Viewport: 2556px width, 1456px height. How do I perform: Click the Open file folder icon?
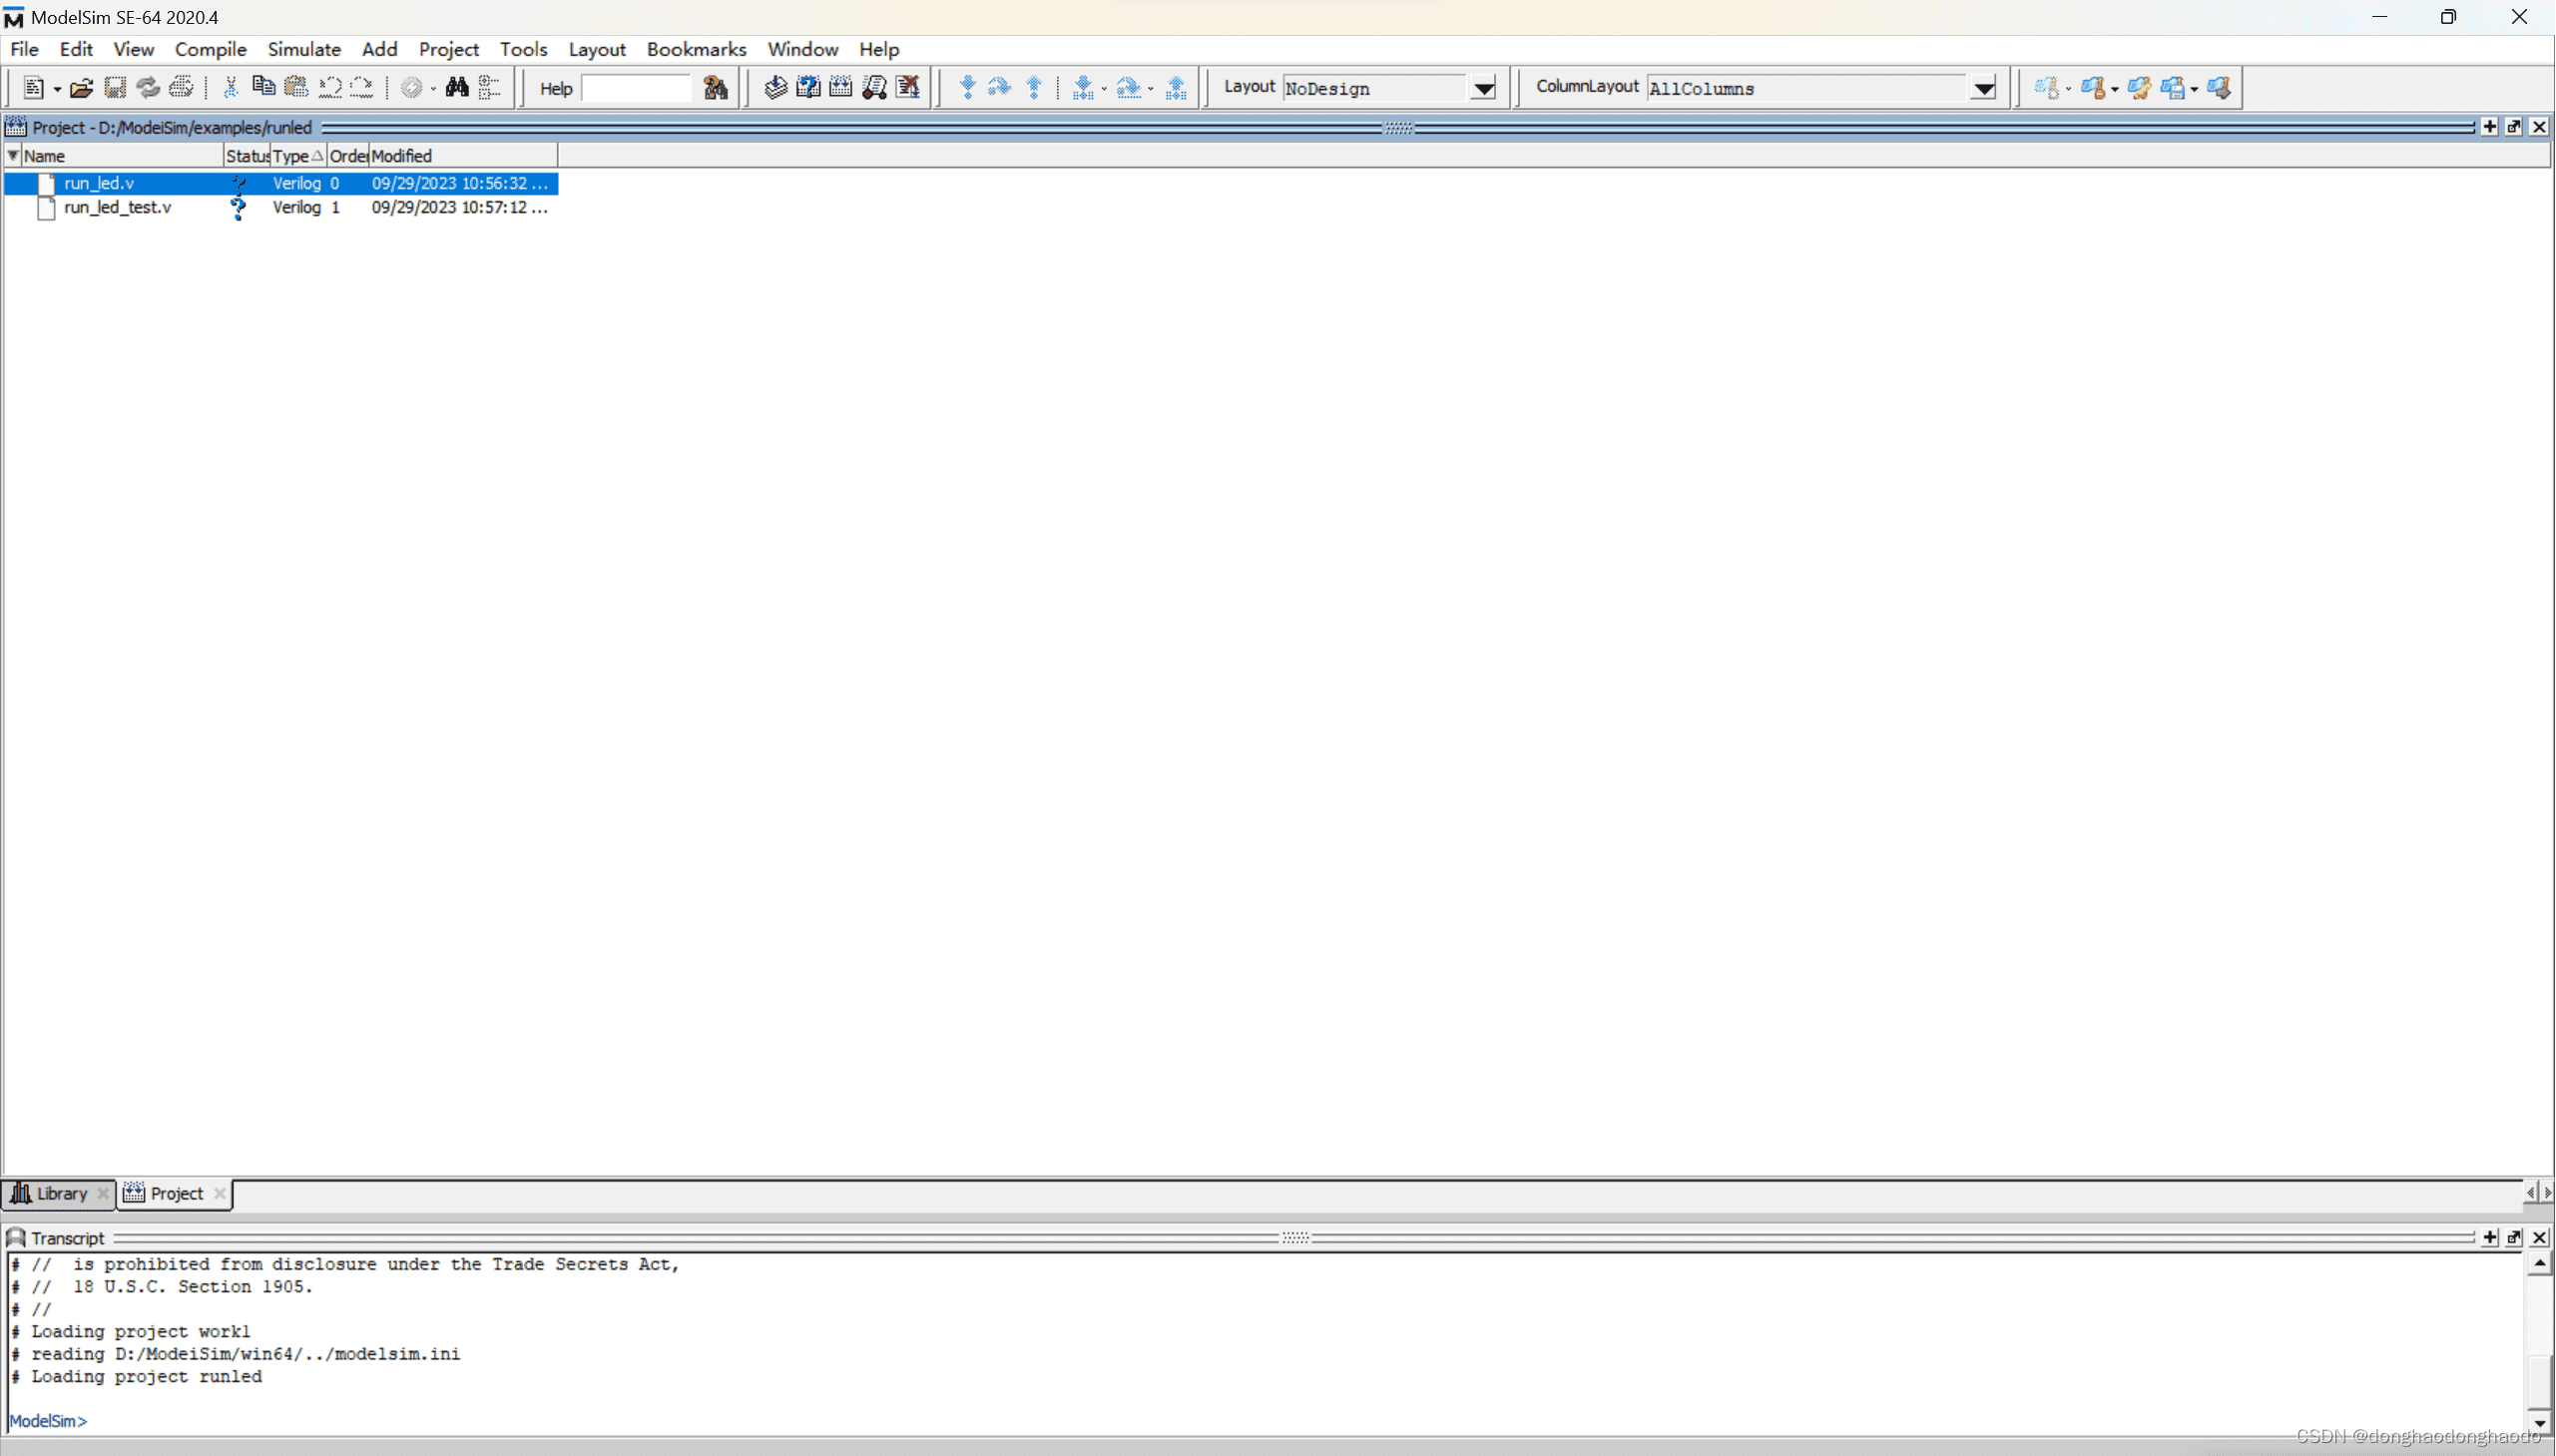pos(81,88)
